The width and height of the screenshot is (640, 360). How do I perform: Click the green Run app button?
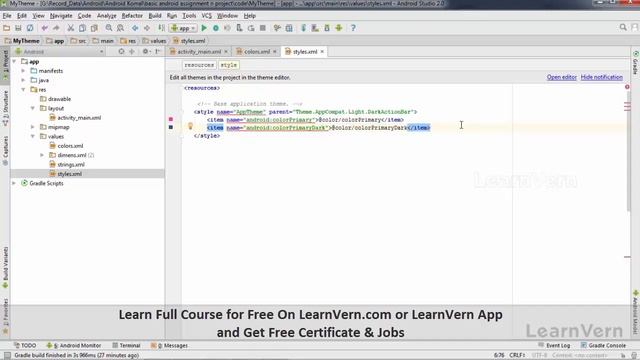coord(204,28)
